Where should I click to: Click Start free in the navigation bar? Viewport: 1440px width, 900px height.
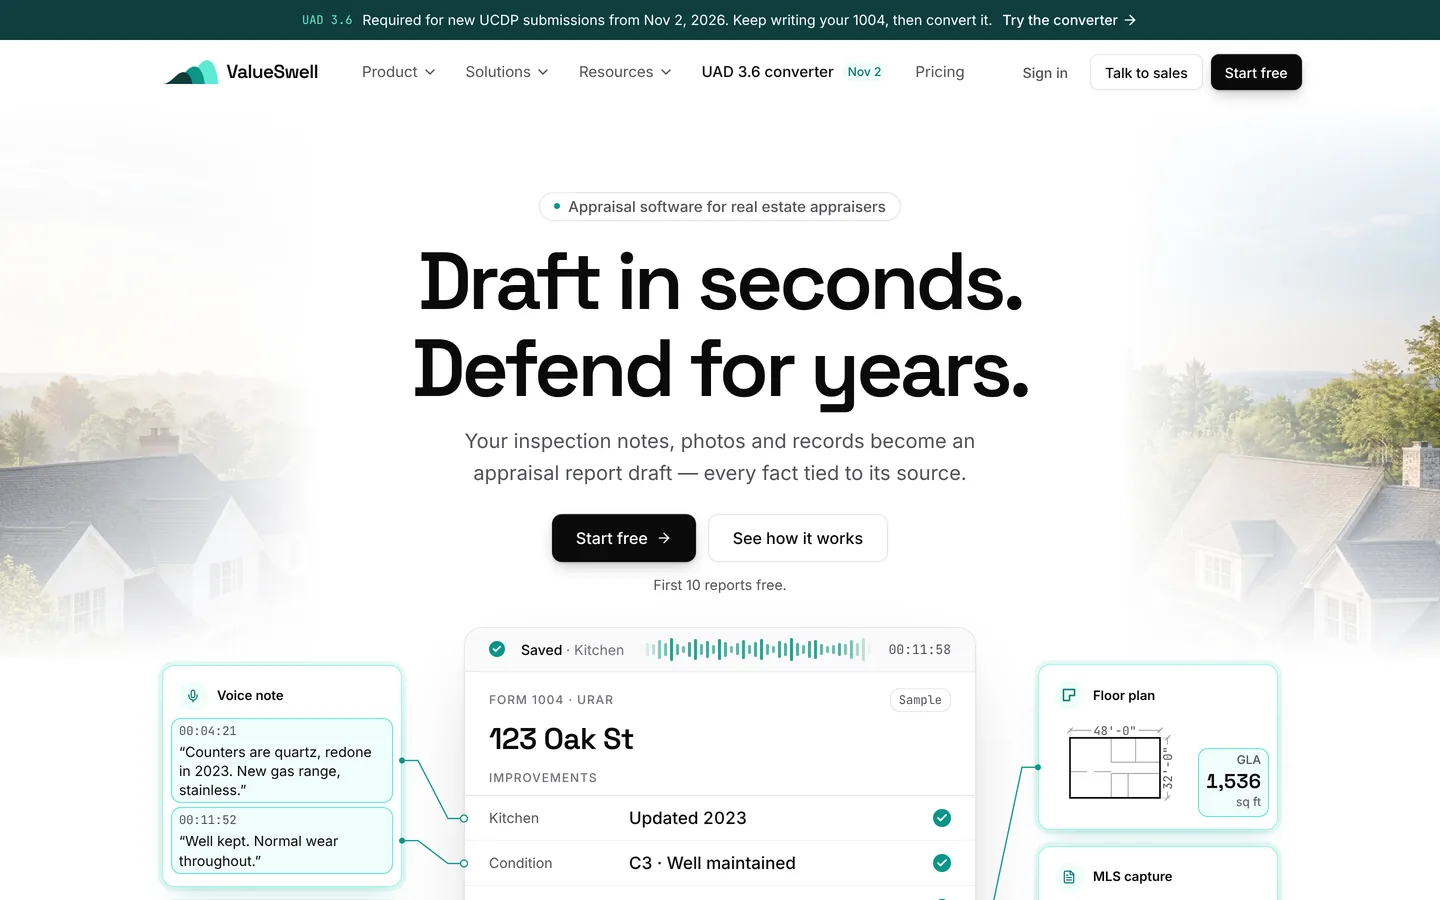pyautogui.click(x=1256, y=73)
